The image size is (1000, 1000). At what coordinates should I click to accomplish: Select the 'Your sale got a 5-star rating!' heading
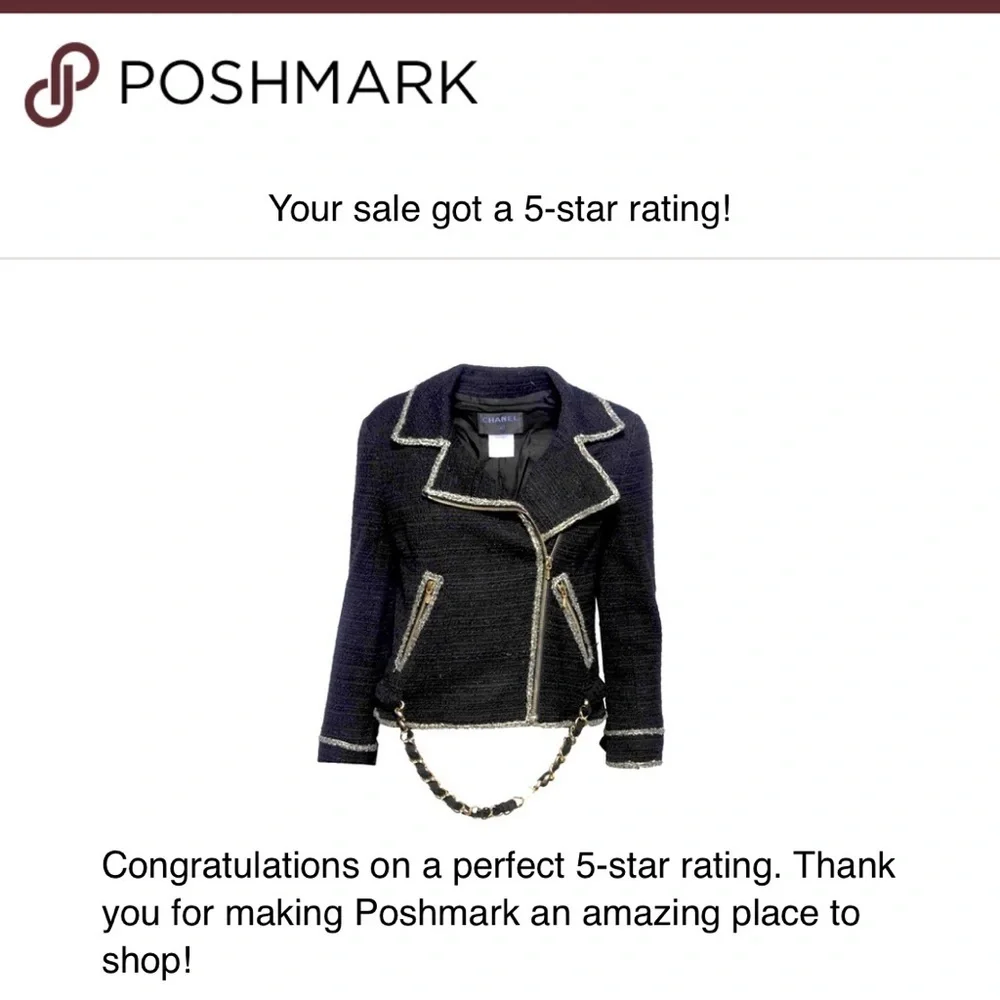499,209
